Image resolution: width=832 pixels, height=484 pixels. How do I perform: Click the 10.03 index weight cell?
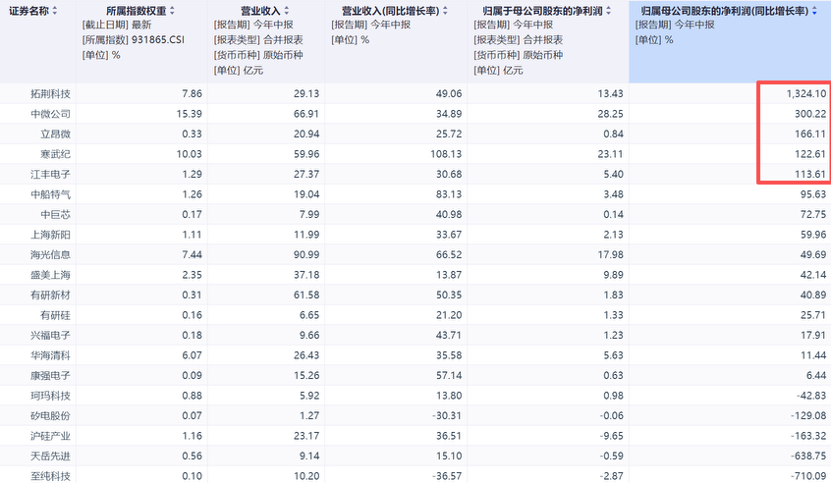[x=189, y=154]
